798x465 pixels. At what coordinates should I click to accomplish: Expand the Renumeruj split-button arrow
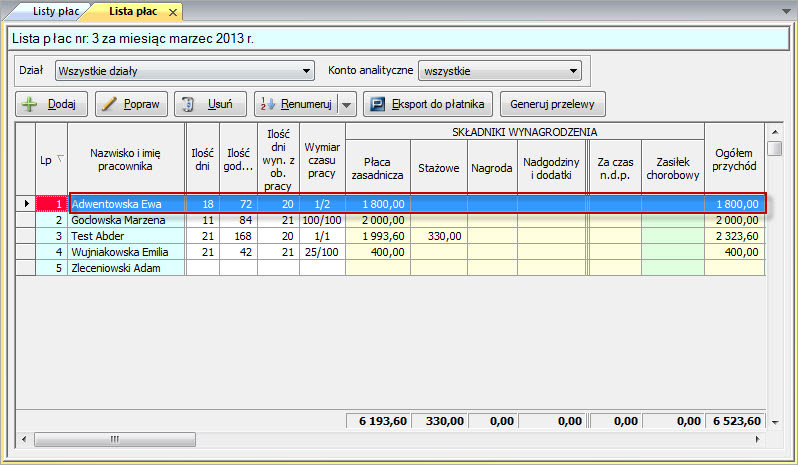(346, 104)
